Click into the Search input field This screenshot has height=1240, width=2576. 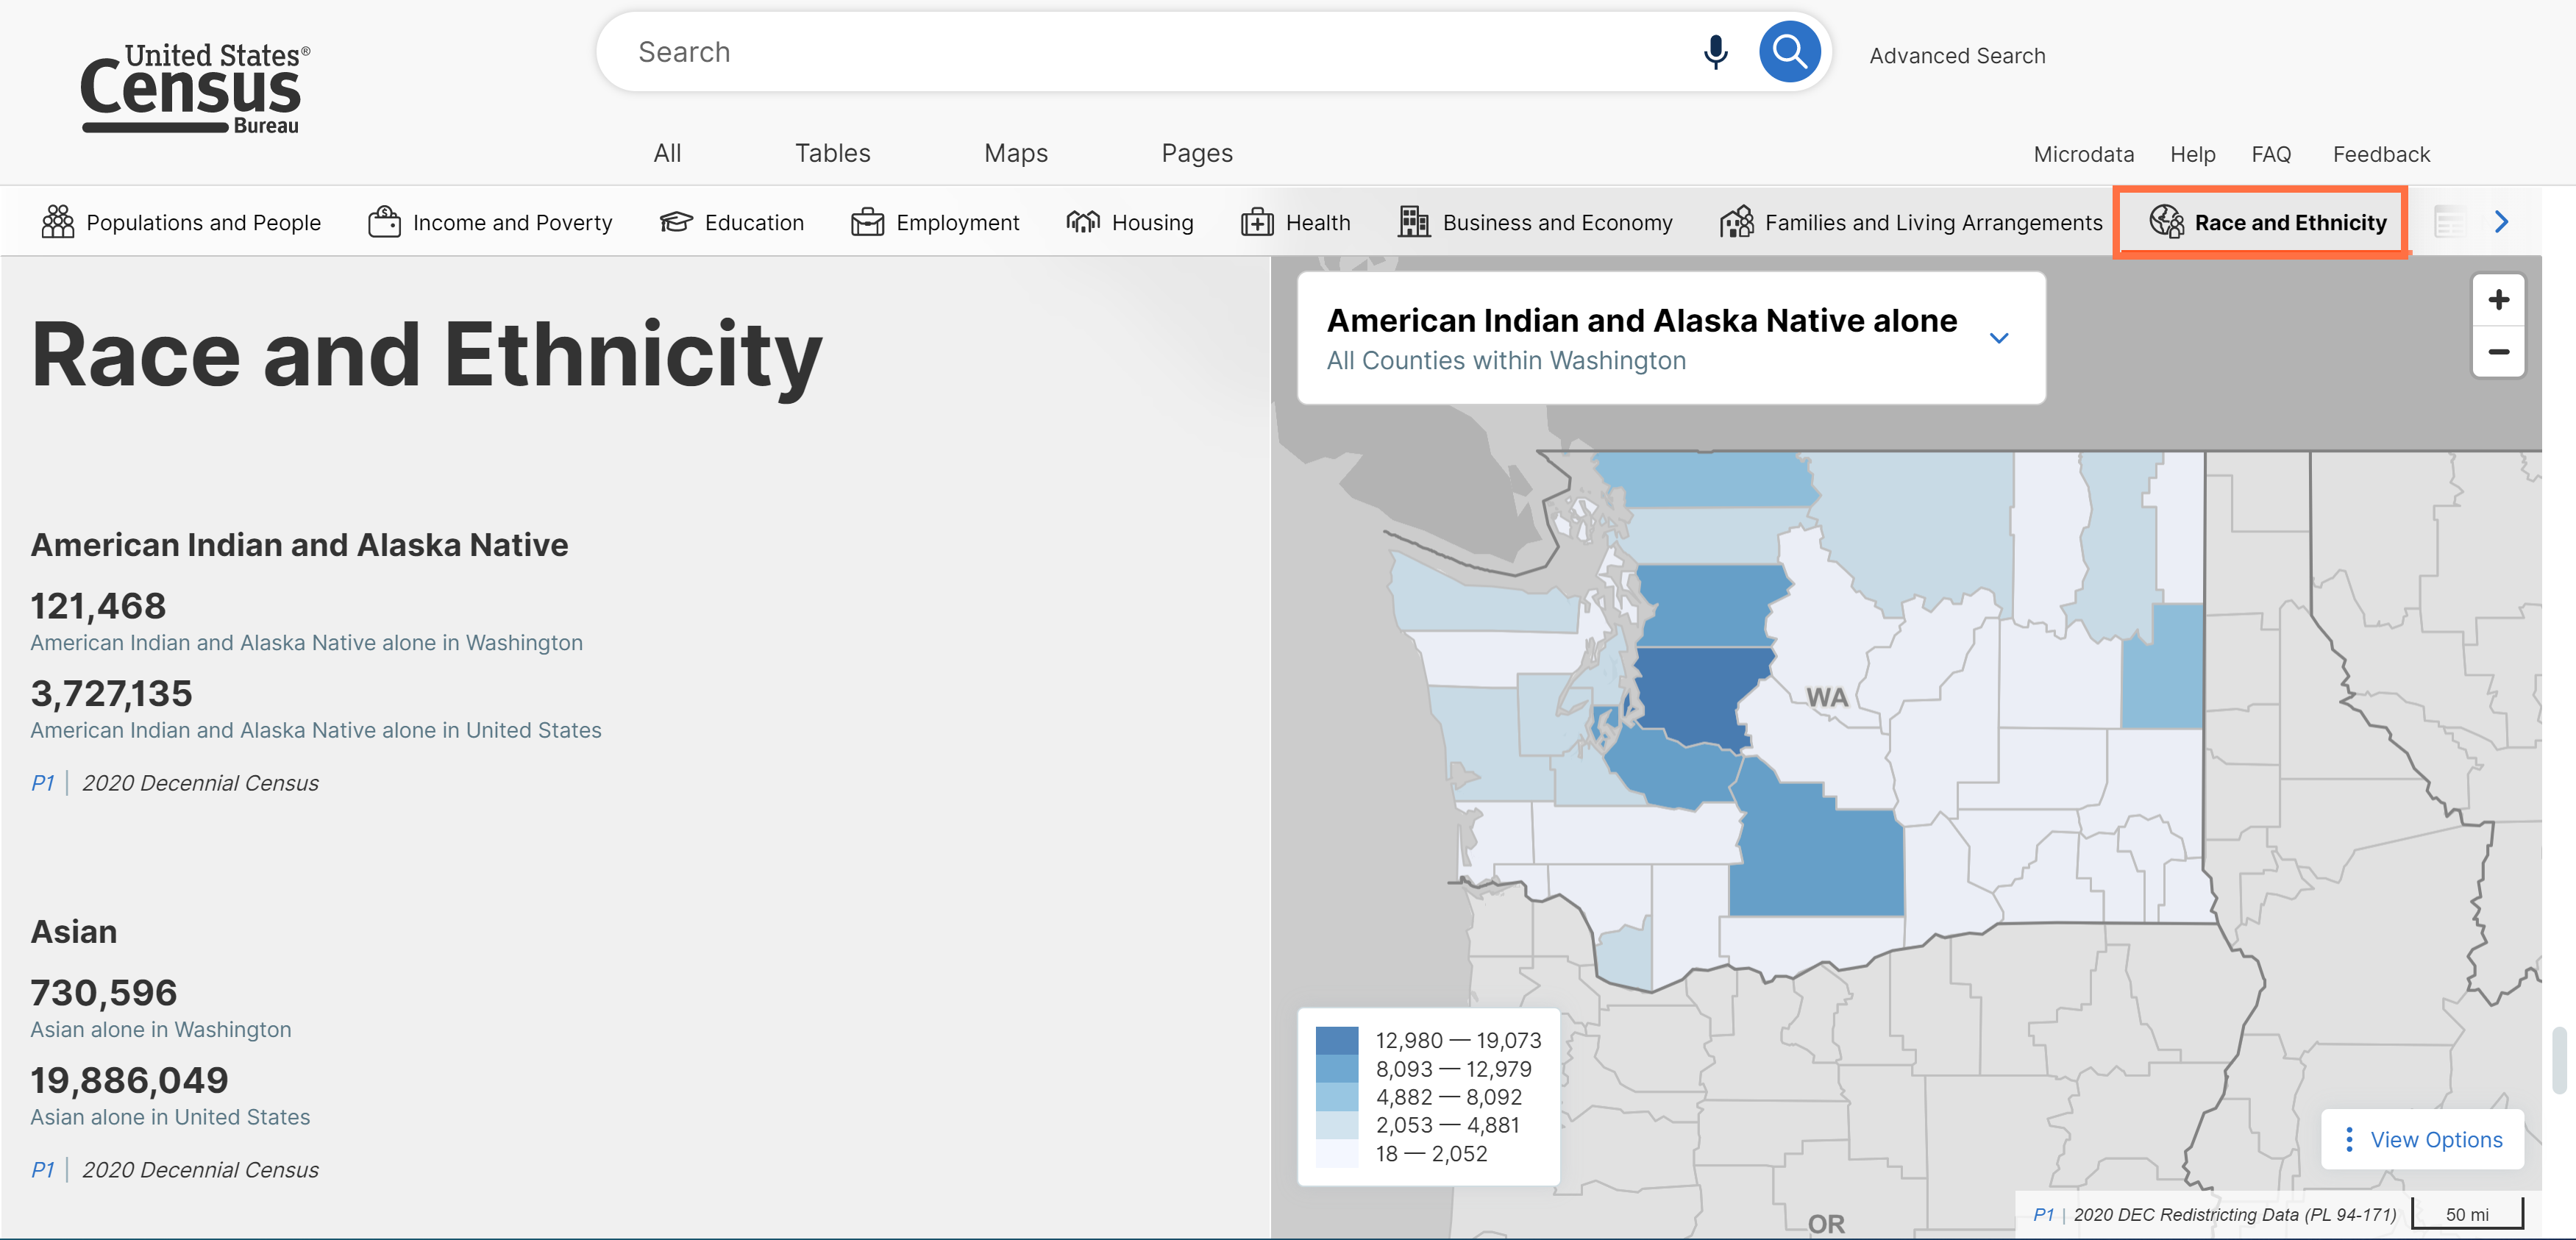click(1150, 52)
